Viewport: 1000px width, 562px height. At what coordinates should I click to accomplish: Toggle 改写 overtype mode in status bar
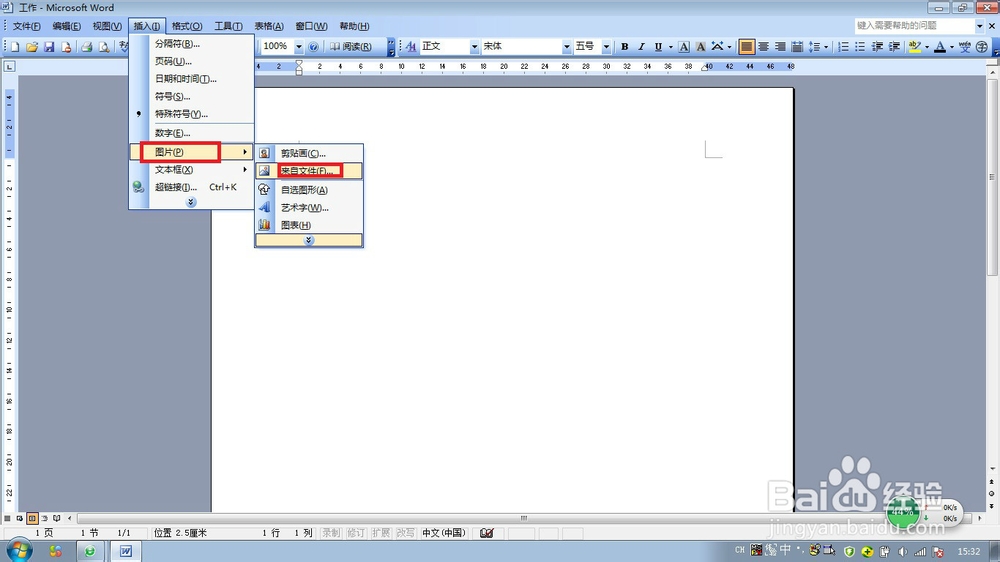pyautogui.click(x=406, y=533)
